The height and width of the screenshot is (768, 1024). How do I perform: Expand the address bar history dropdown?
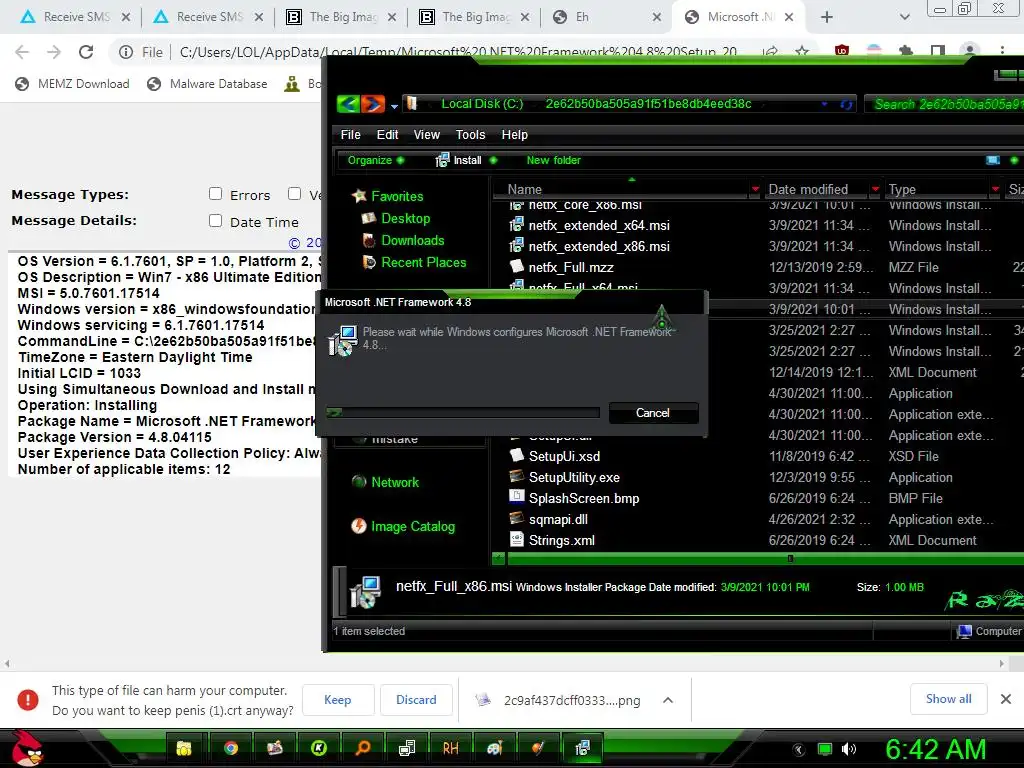[x=825, y=104]
